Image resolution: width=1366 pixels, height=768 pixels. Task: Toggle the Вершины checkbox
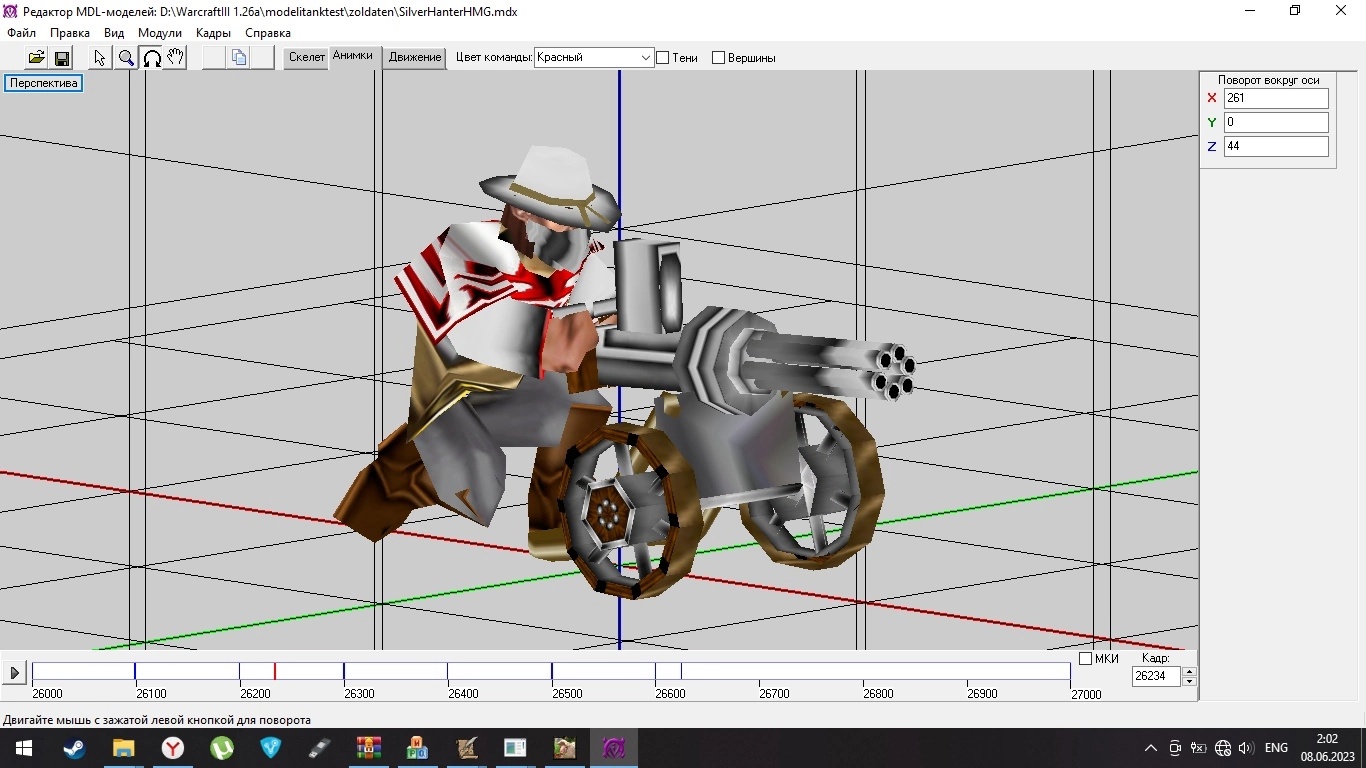tap(718, 58)
